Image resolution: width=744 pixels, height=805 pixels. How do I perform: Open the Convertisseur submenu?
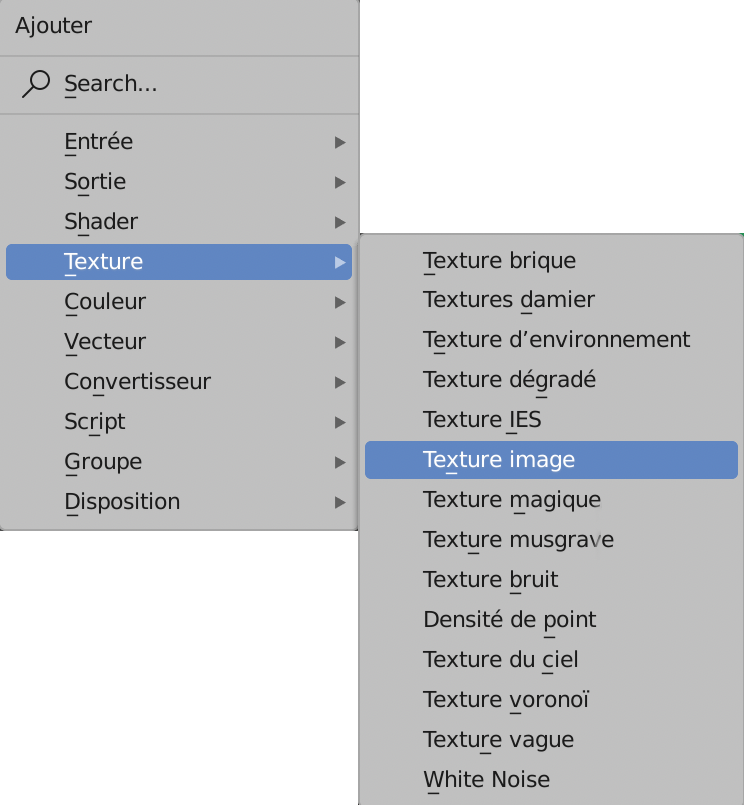[x=137, y=382]
